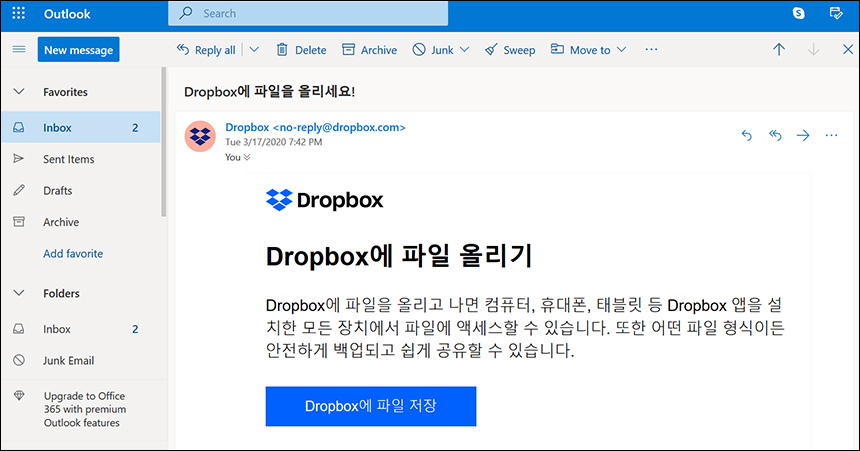The image size is (860, 451).
Task: Click the Junk Email blocked-circle icon
Action: [x=19, y=360]
